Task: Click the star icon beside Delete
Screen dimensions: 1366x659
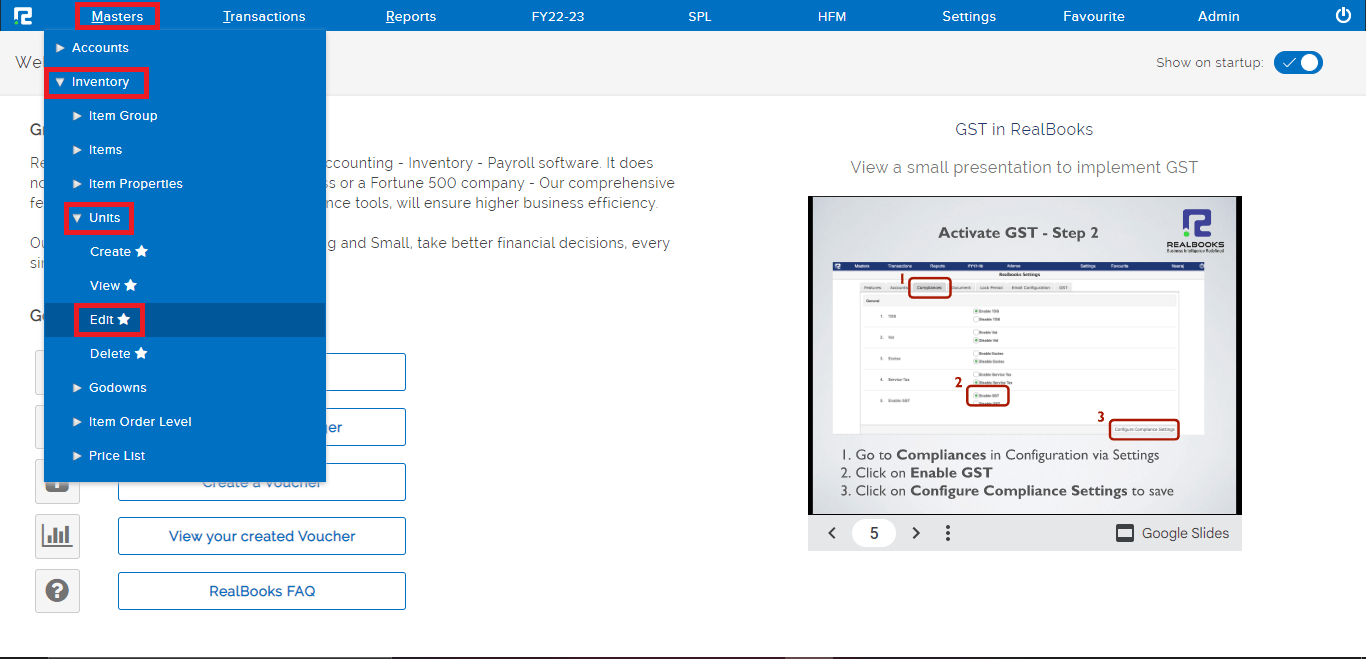Action: 141,354
